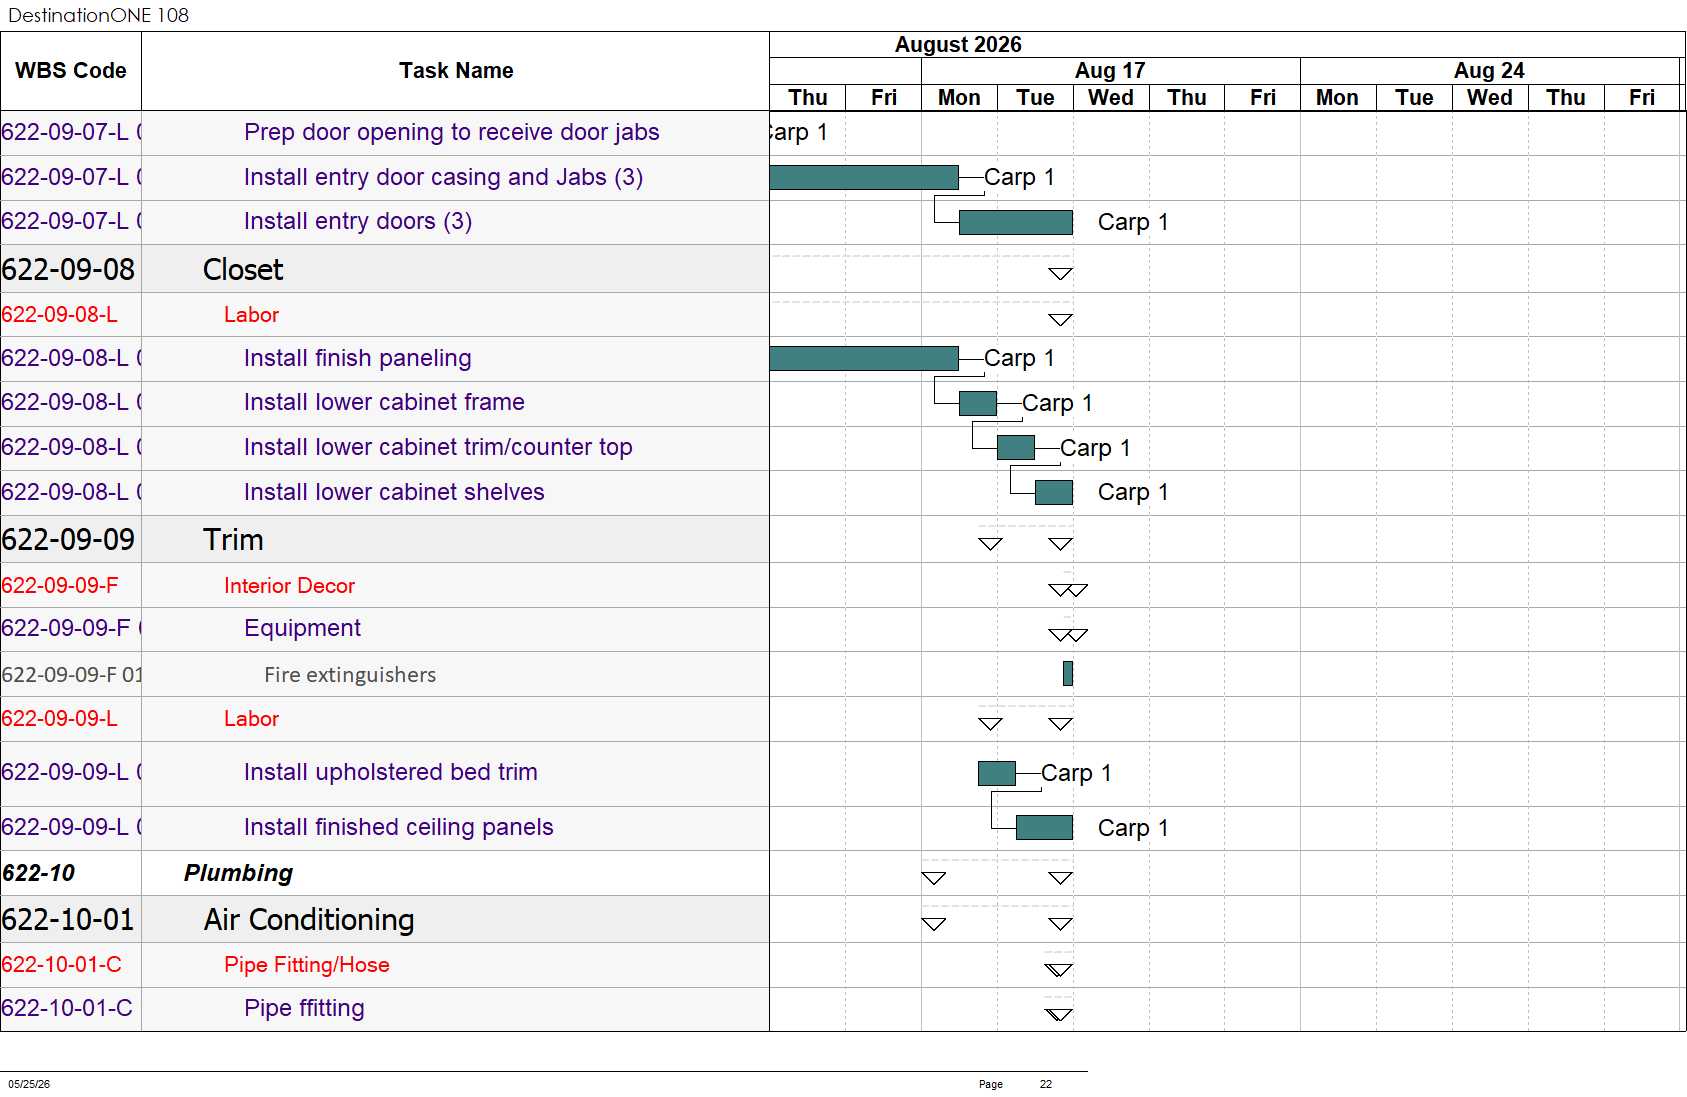
Task: Select the Interior Decor row name
Action: (289, 586)
